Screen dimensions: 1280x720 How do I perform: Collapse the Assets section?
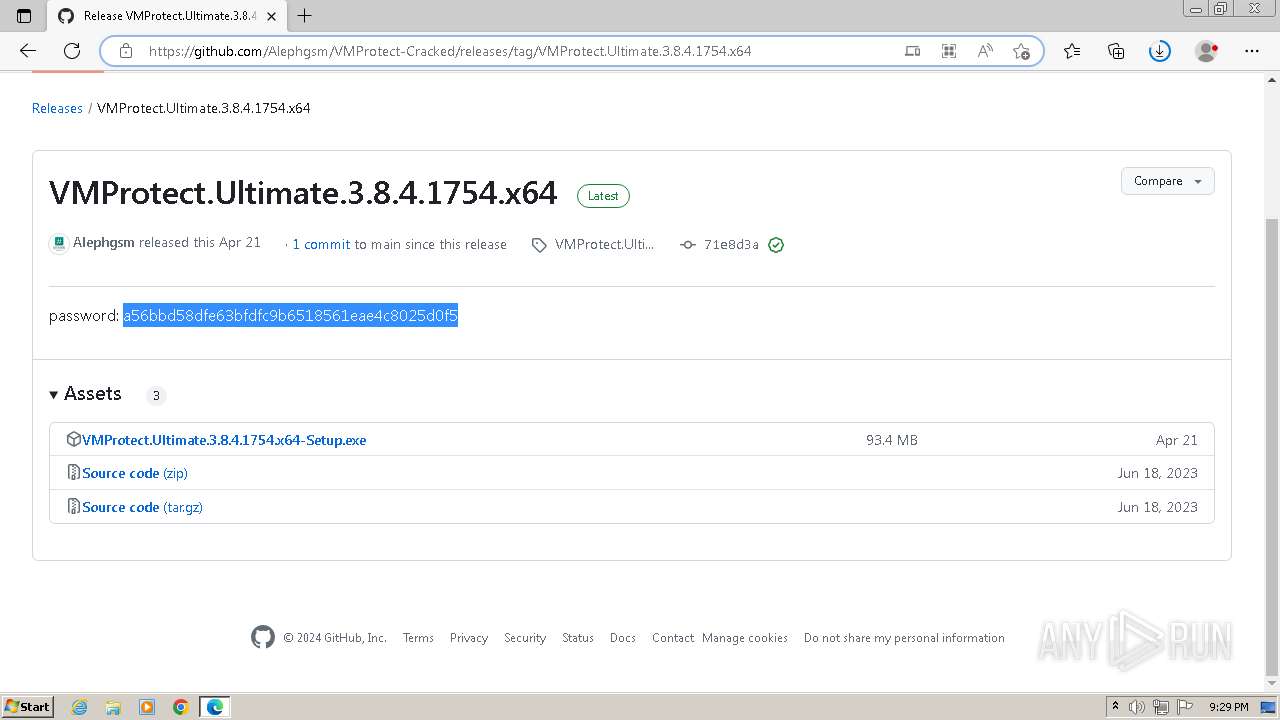[x=86, y=394]
